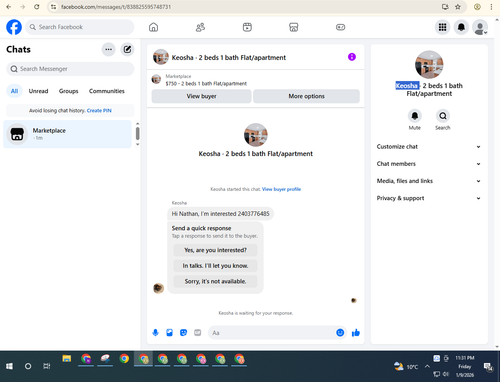This screenshot has height=382, width=500.
Task: Open Task View on the taskbar
Action: 47,366
